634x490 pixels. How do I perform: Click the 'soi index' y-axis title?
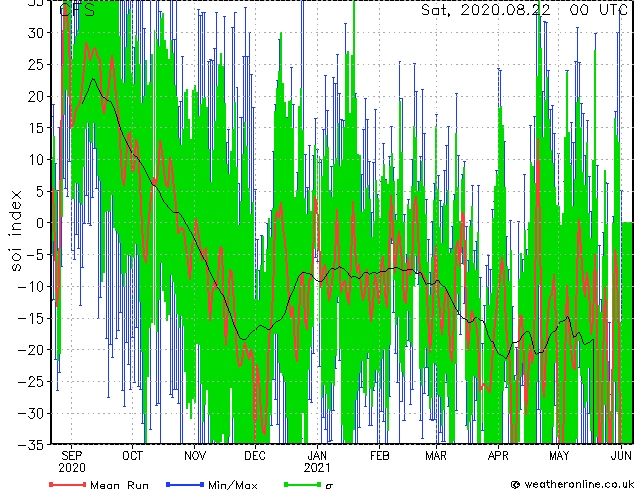click(16, 231)
